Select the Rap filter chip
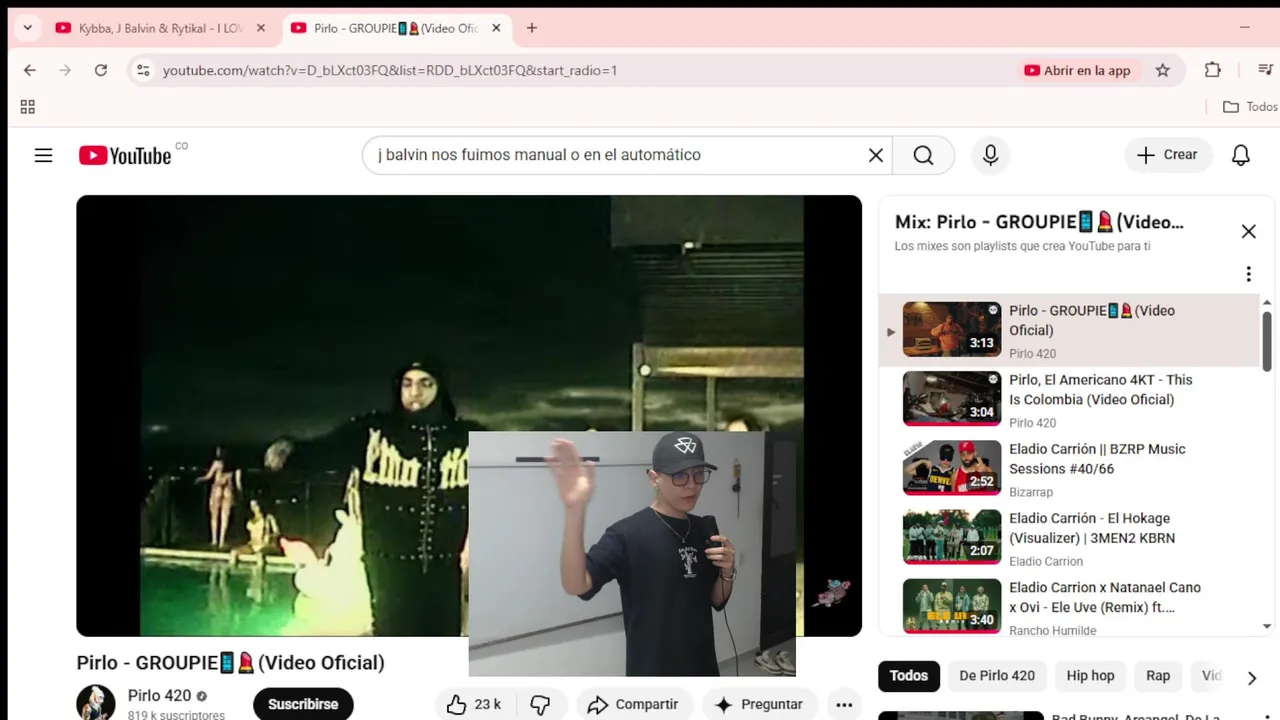 [1158, 676]
